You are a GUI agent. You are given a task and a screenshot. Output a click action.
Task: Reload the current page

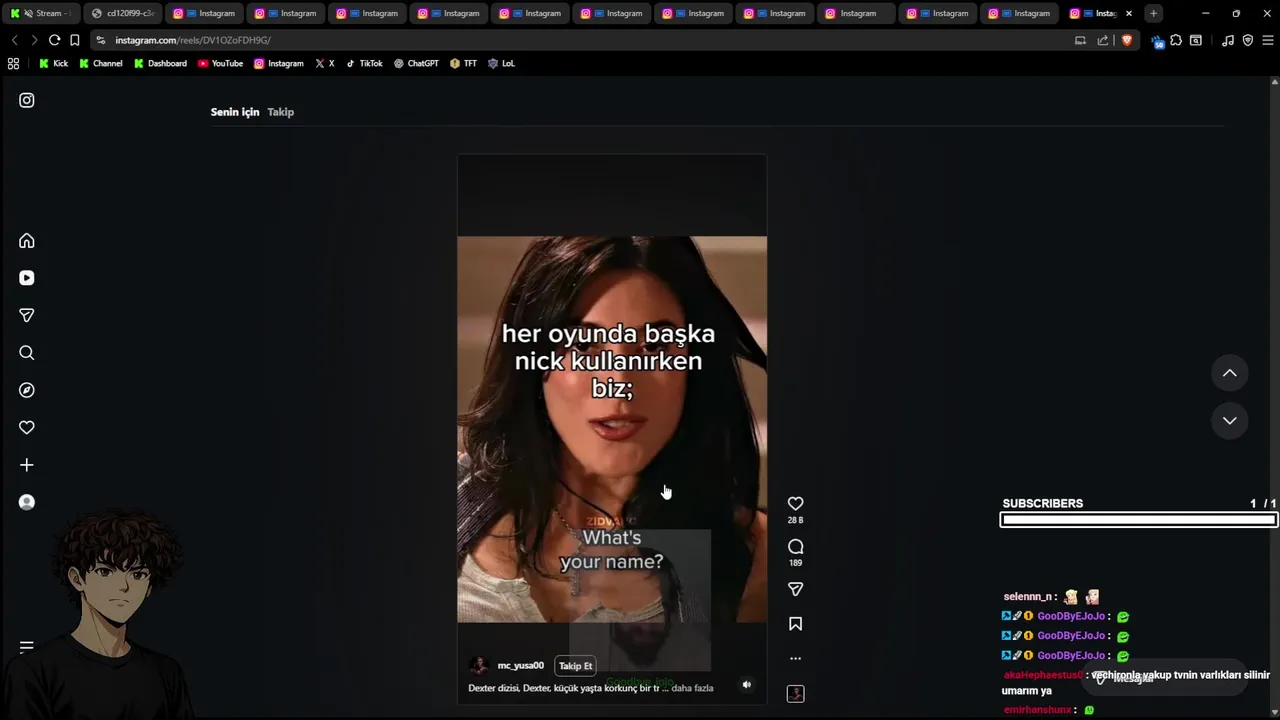coord(54,40)
